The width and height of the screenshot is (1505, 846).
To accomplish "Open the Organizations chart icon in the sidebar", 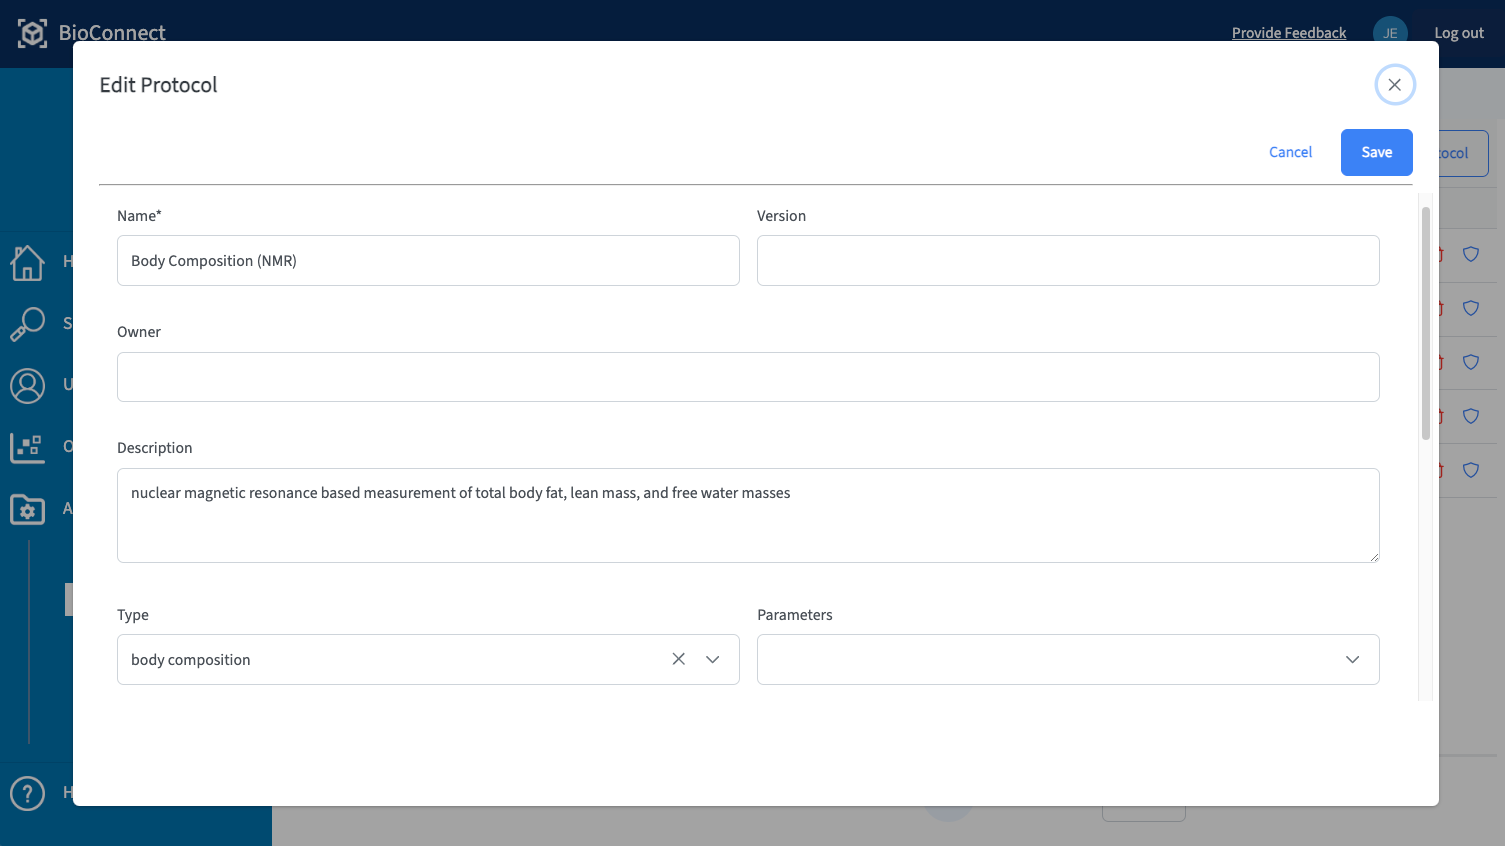I will 27,448.
